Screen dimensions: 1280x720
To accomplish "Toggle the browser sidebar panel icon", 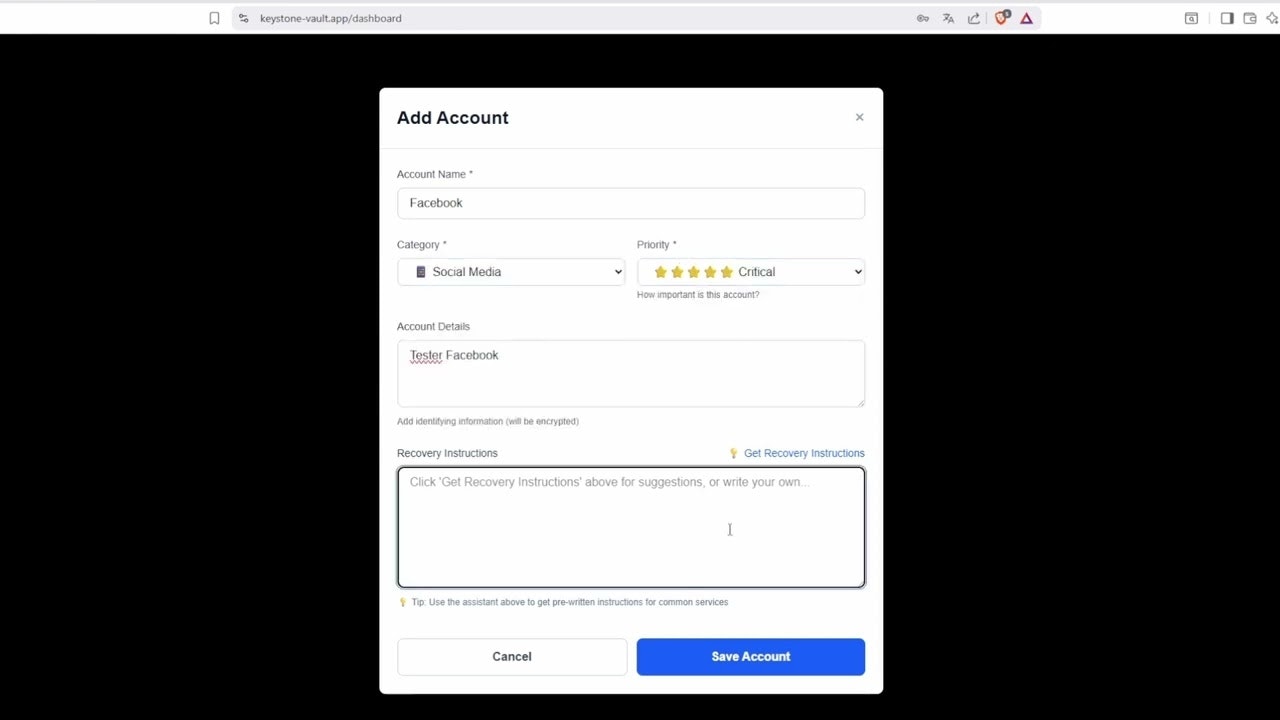I will click(x=1227, y=18).
